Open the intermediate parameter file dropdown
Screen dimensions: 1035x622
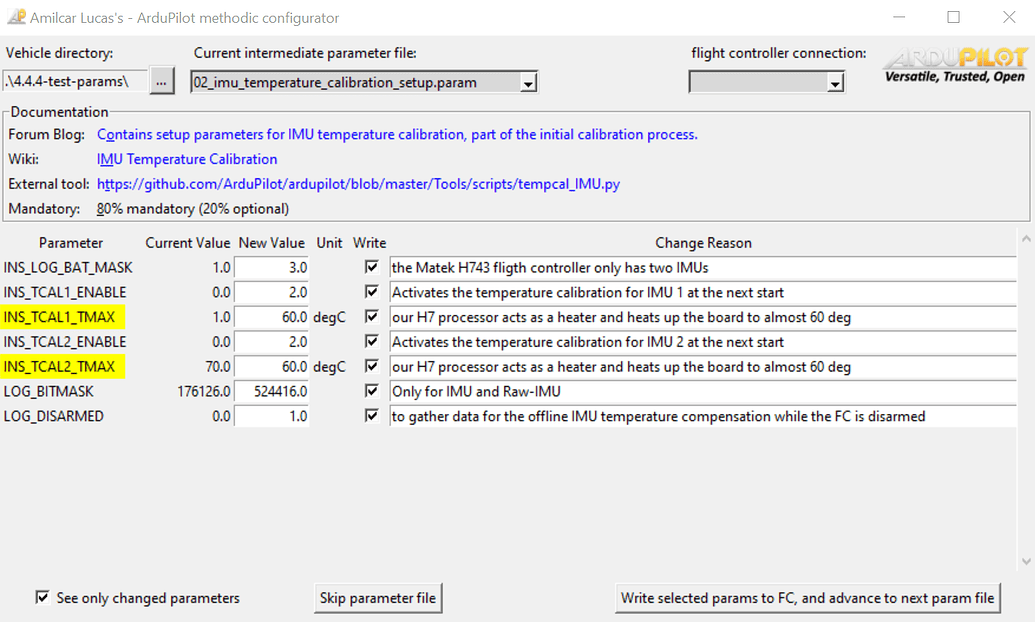click(x=527, y=82)
